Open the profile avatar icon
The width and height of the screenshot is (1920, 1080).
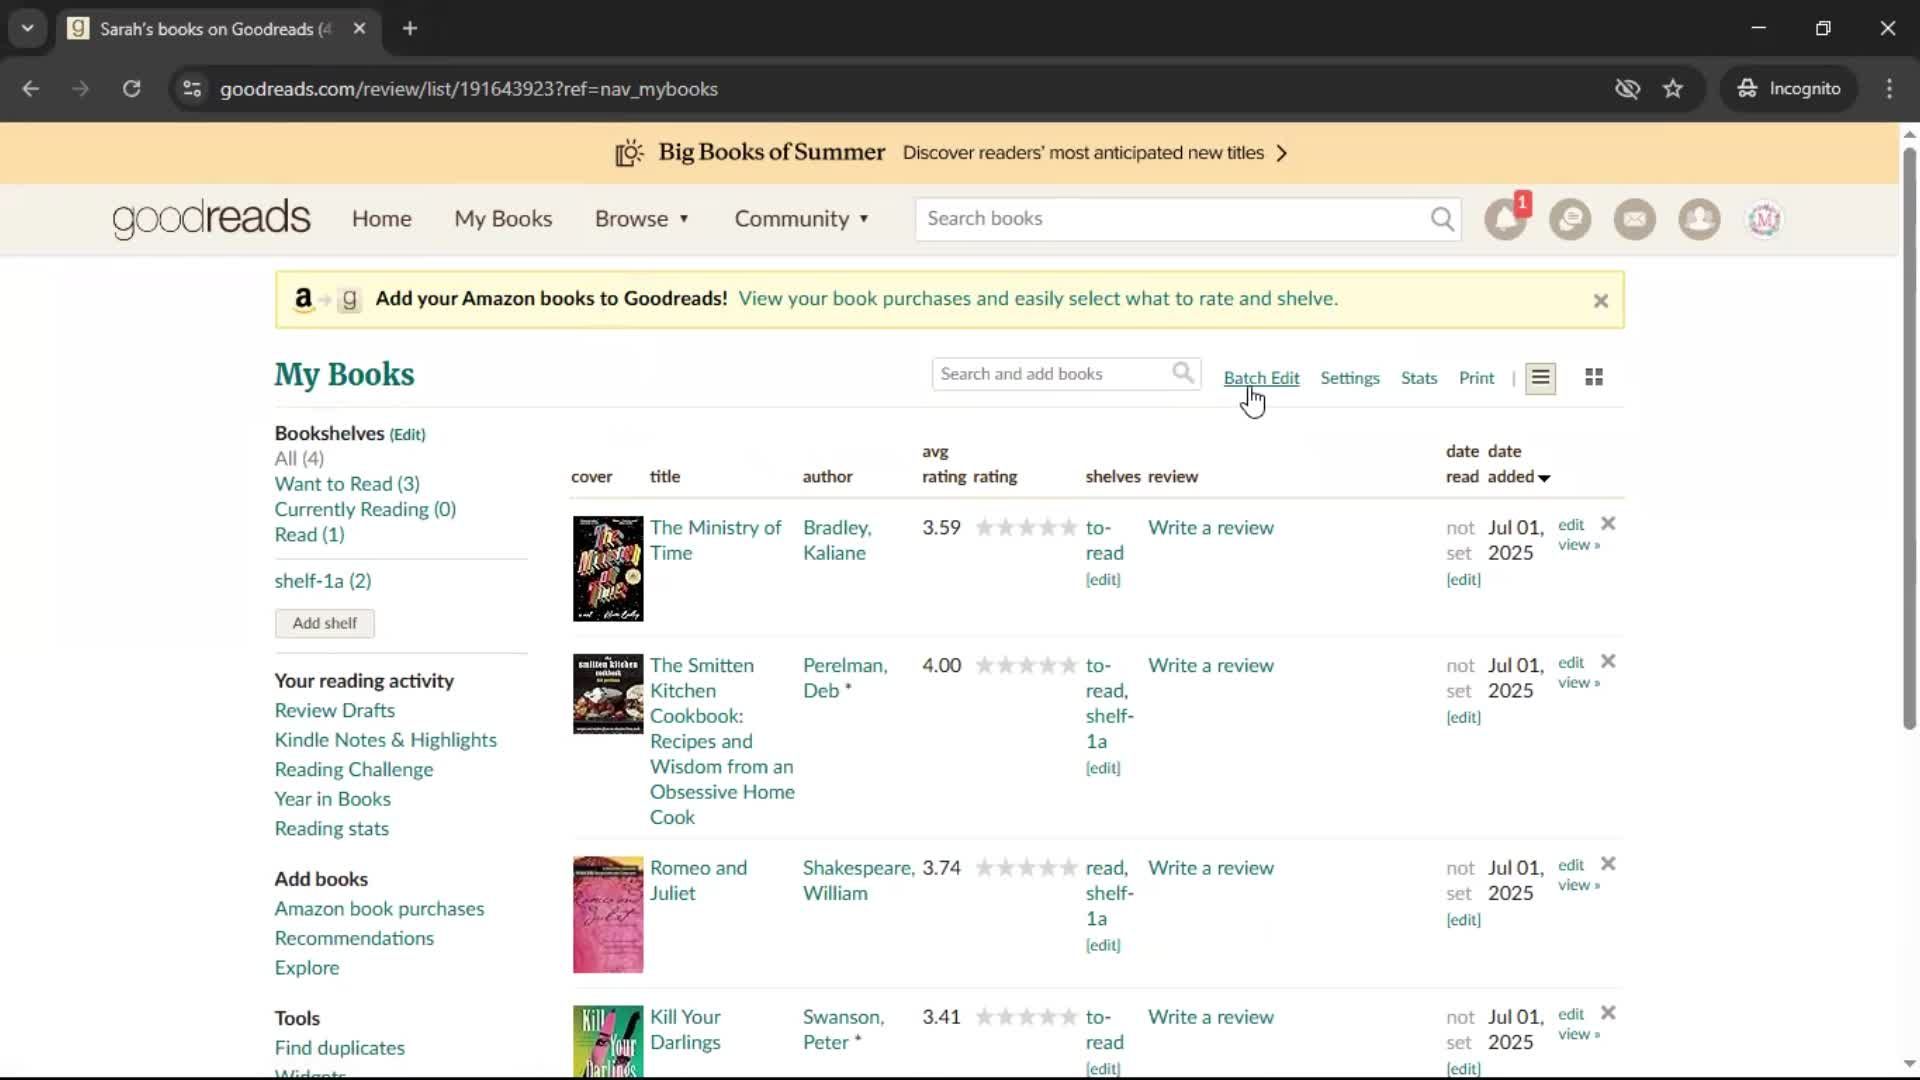pyautogui.click(x=1764, y=219)
